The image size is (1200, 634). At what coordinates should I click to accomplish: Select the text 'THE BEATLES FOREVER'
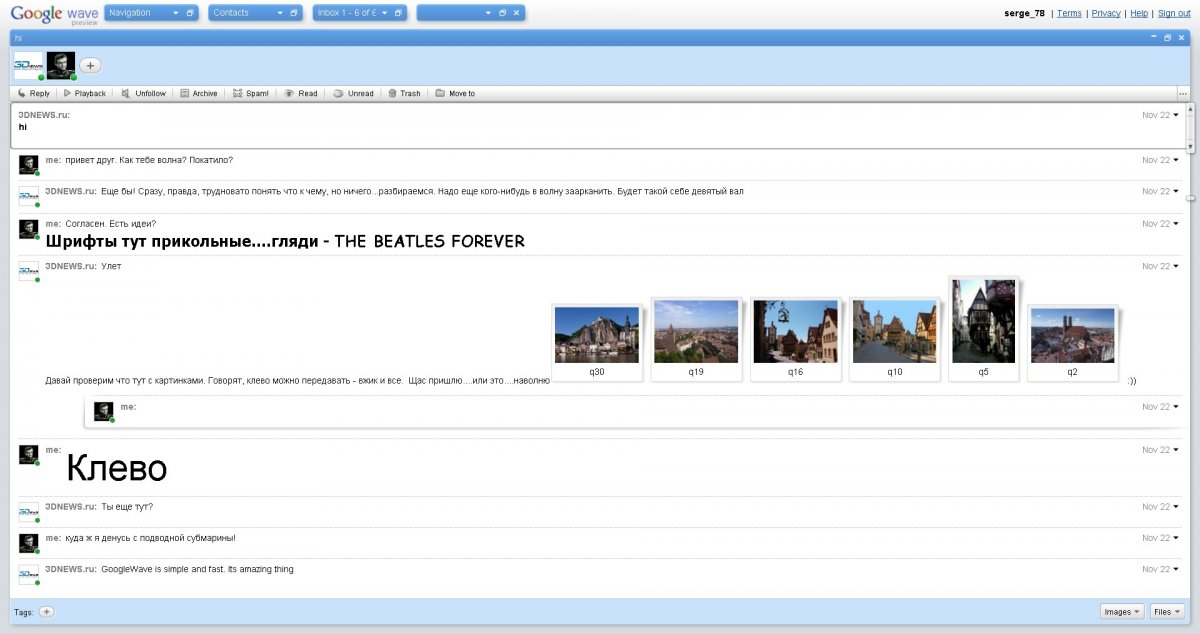click(429, 241)
